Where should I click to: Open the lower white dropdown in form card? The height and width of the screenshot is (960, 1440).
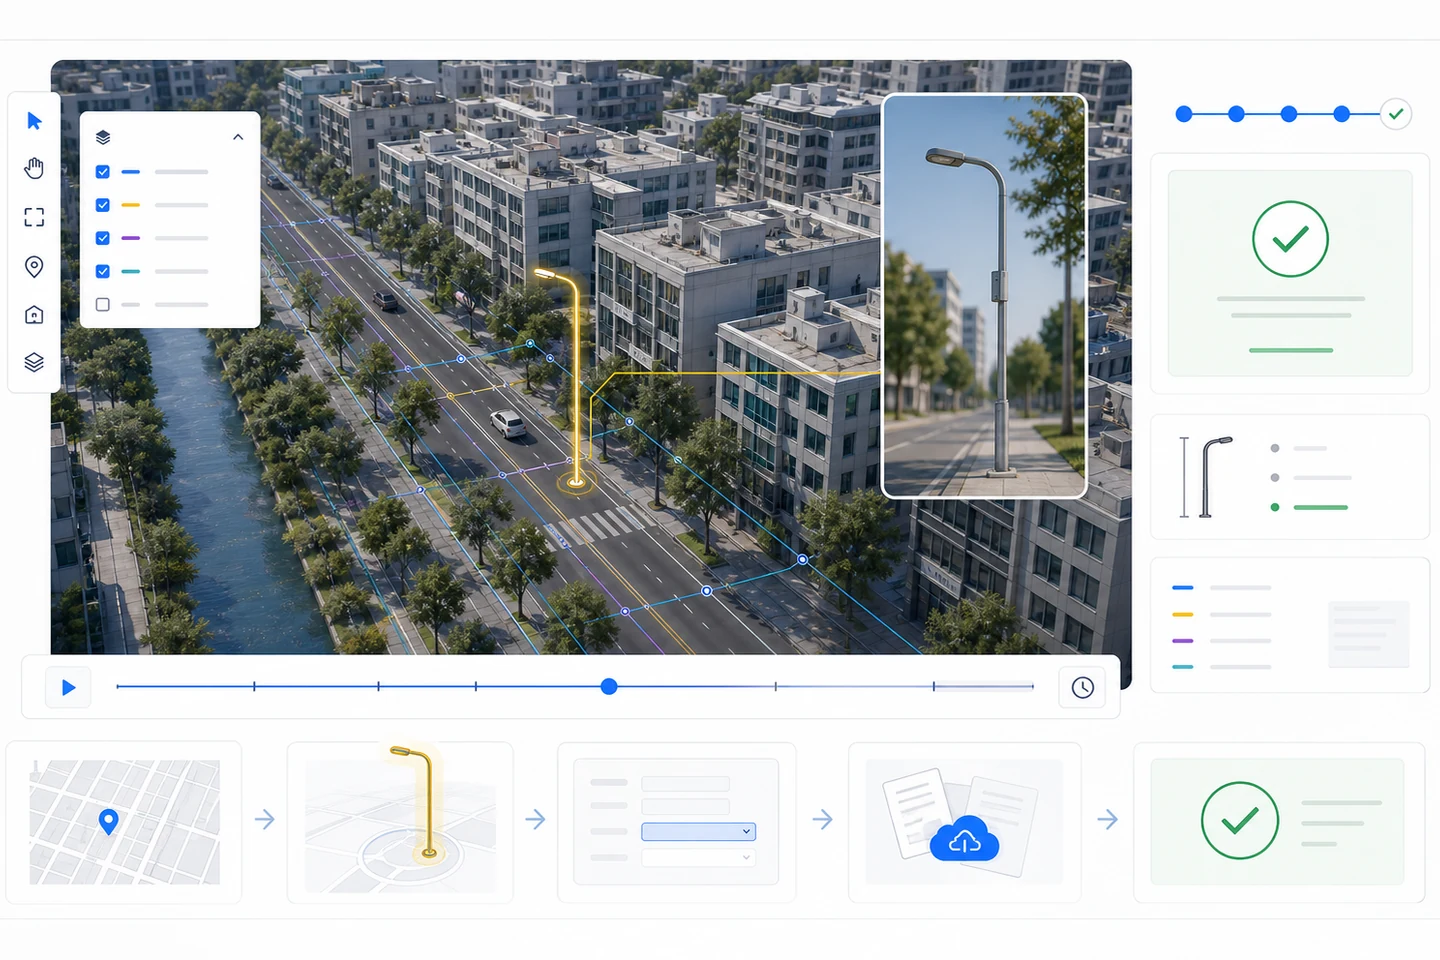coord(698,858)
